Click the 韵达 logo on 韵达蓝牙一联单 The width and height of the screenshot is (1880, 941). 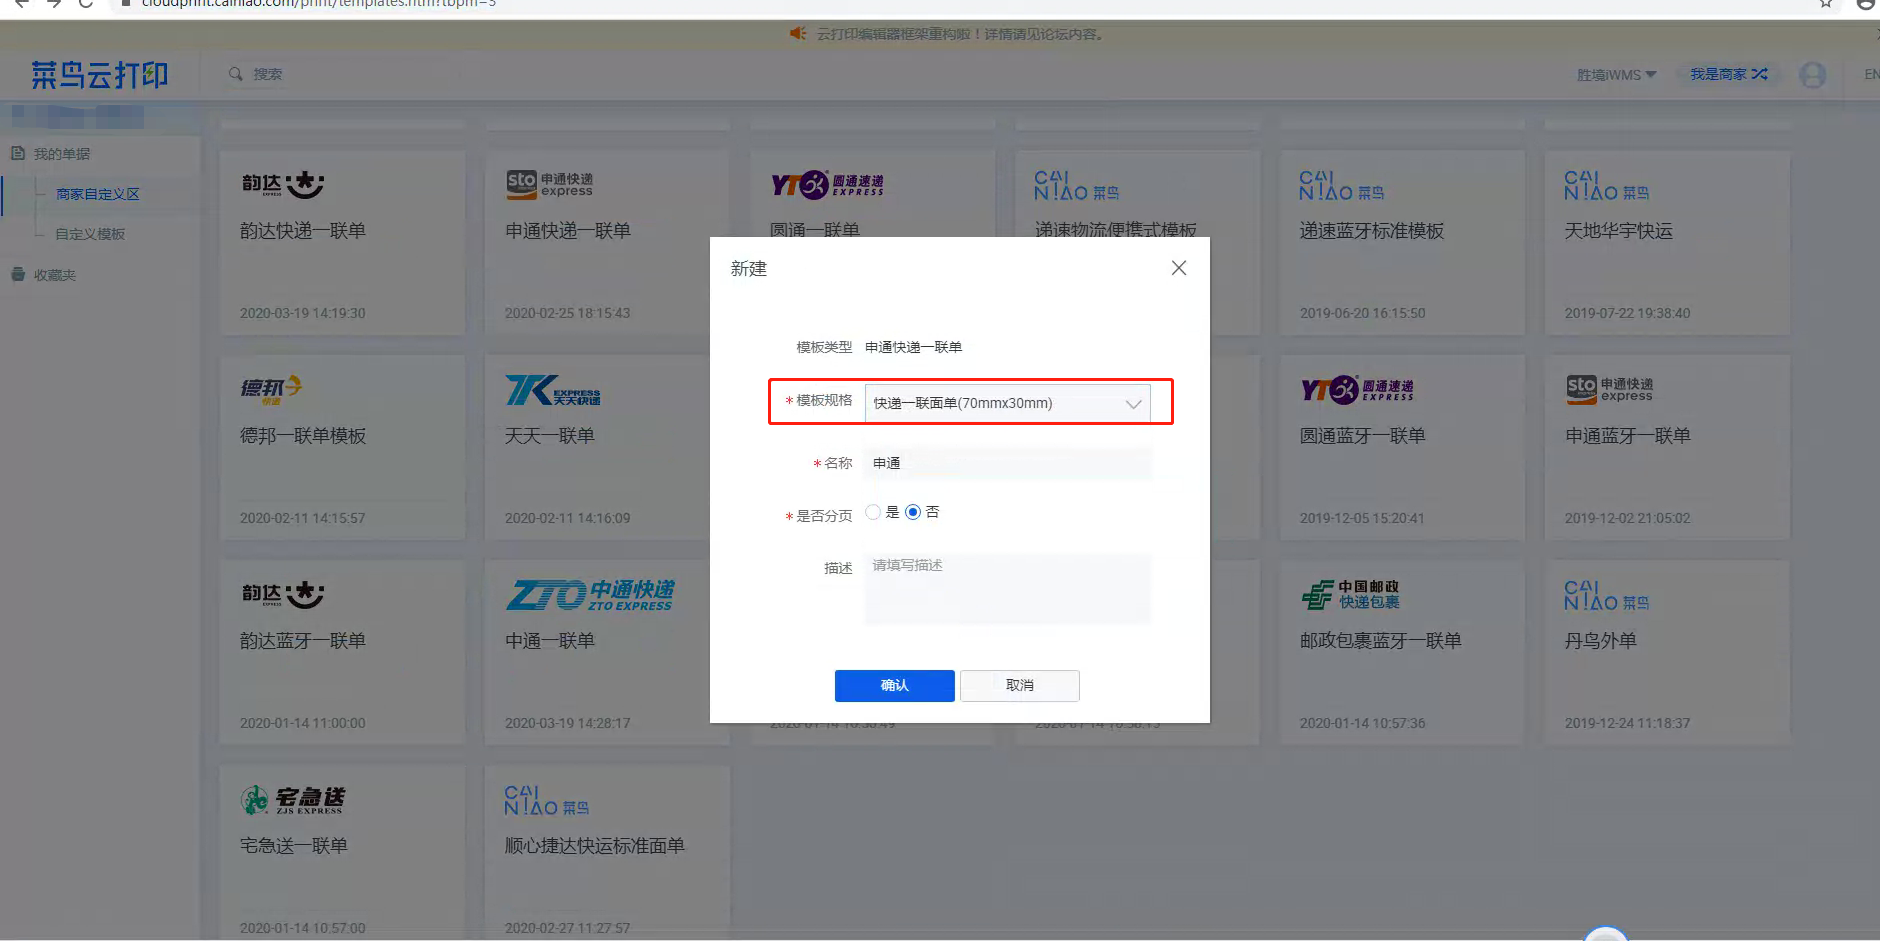click(x=283, y=594)
